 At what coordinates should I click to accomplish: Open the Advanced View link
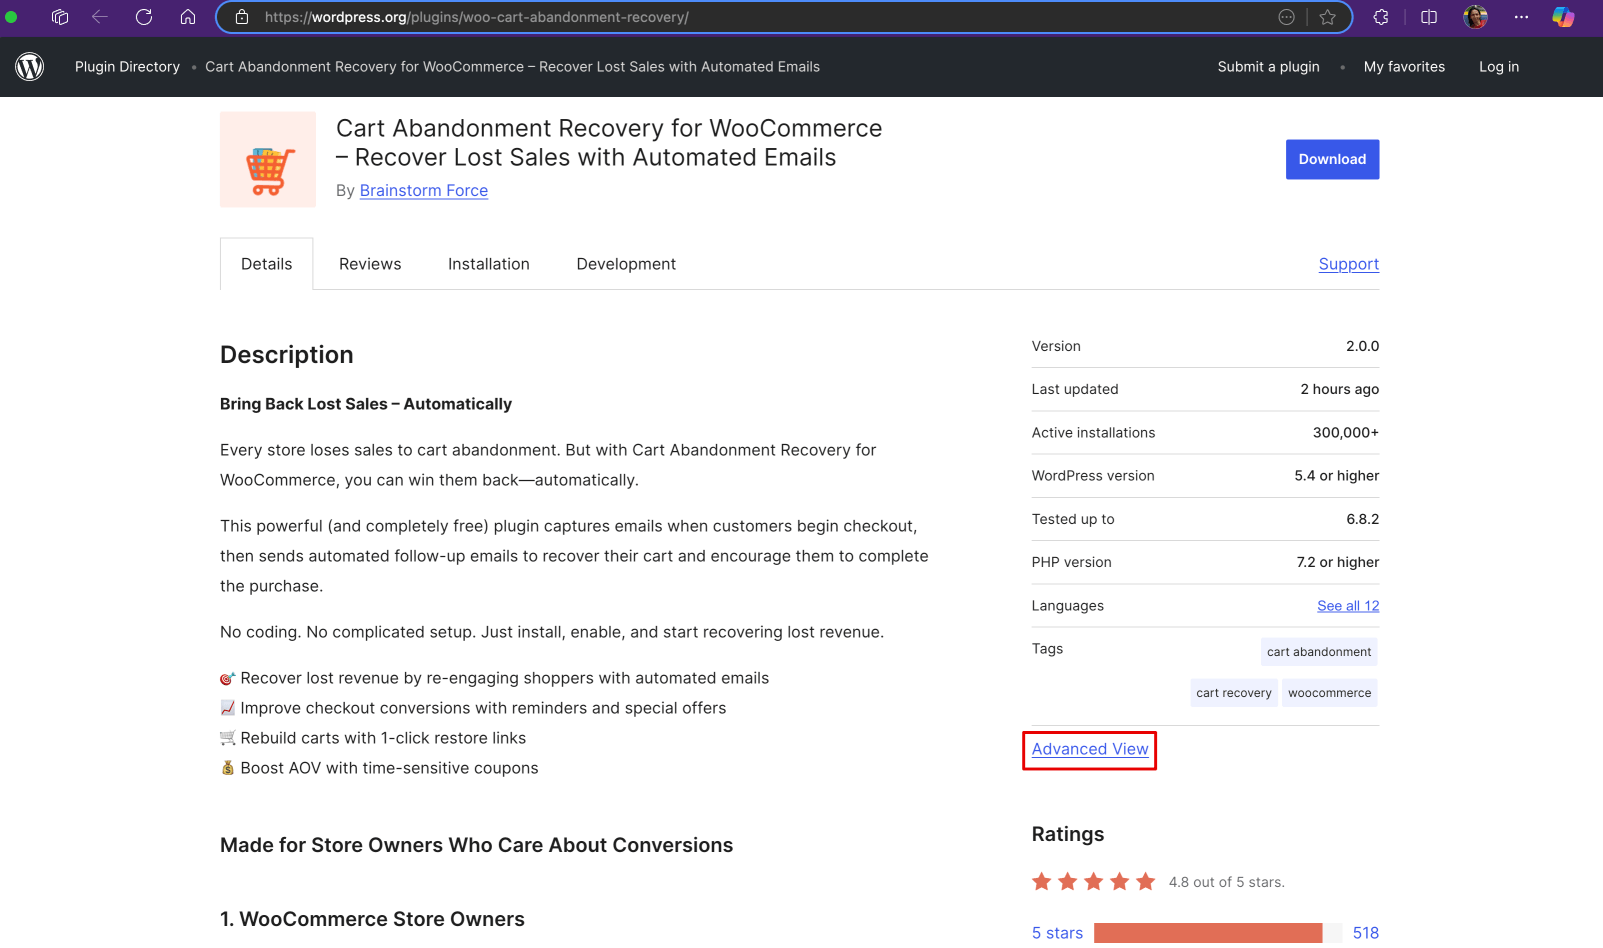(1090, 749)
